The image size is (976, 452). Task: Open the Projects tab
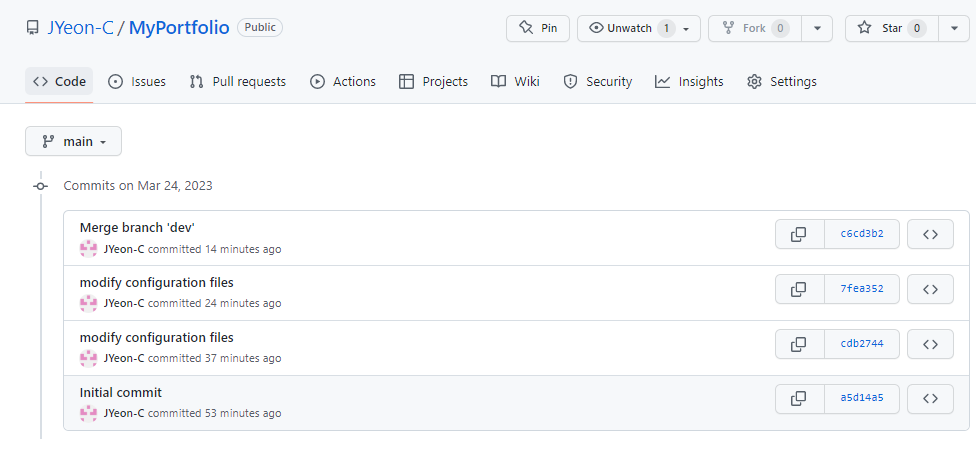tap(433, 82)
